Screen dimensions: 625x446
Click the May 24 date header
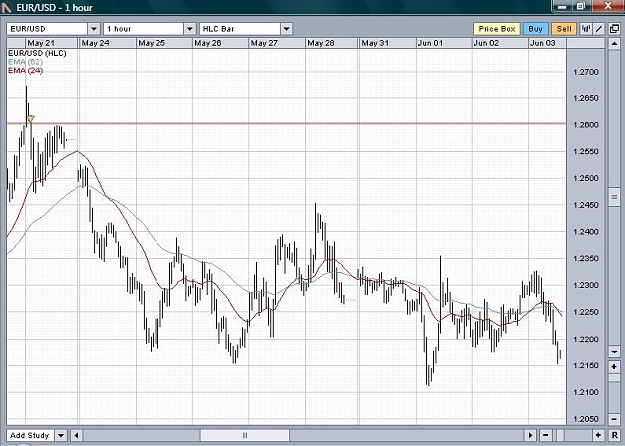coord(107,43)
